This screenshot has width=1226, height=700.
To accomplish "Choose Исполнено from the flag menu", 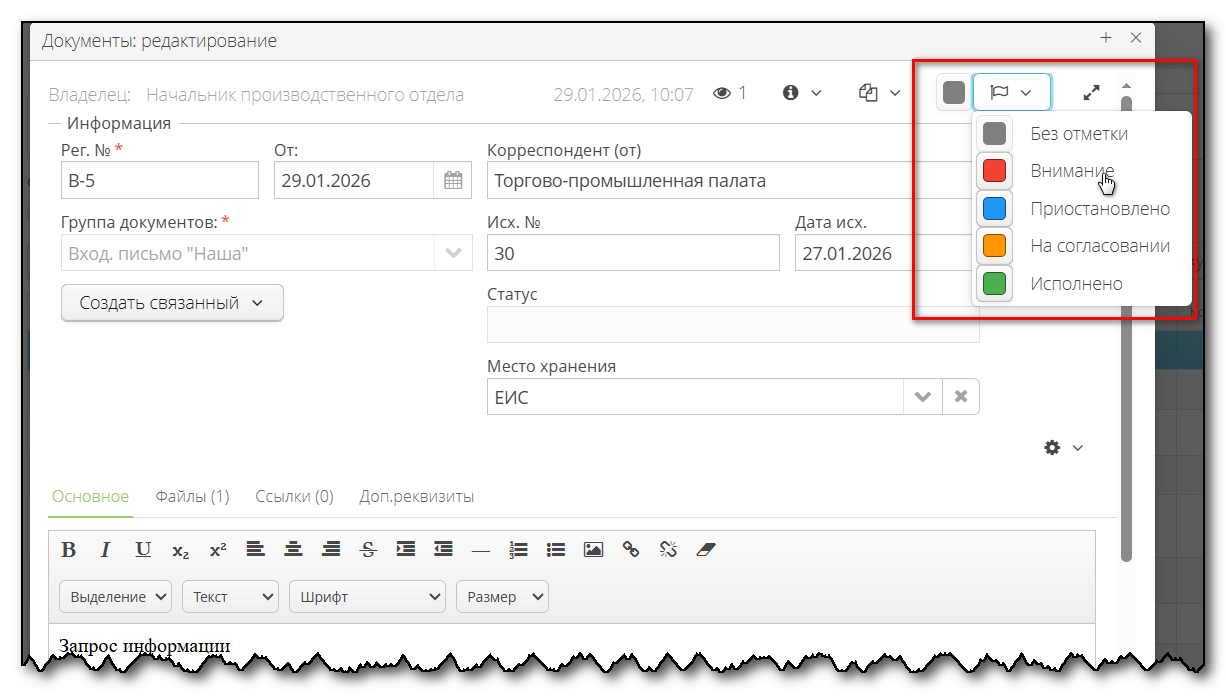I will (1078, 283).
